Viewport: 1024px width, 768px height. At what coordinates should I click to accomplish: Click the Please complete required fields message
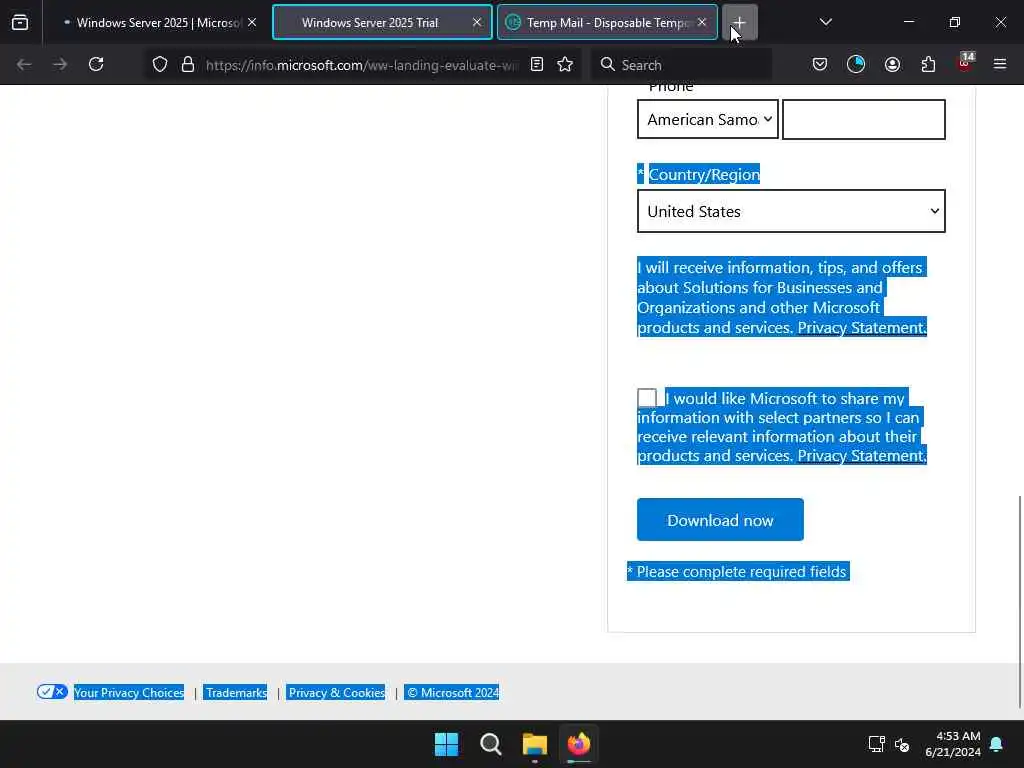pos(738,571)
